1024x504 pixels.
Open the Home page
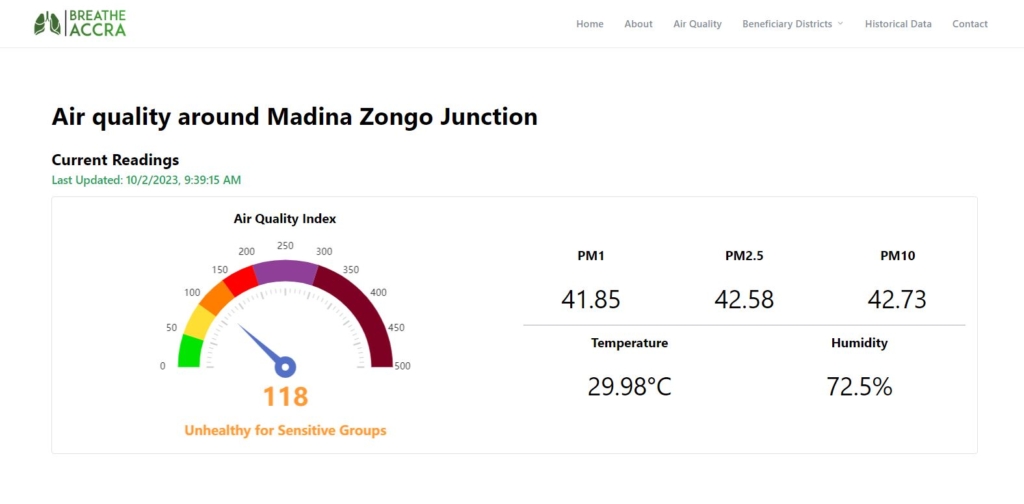pos(590,24)
